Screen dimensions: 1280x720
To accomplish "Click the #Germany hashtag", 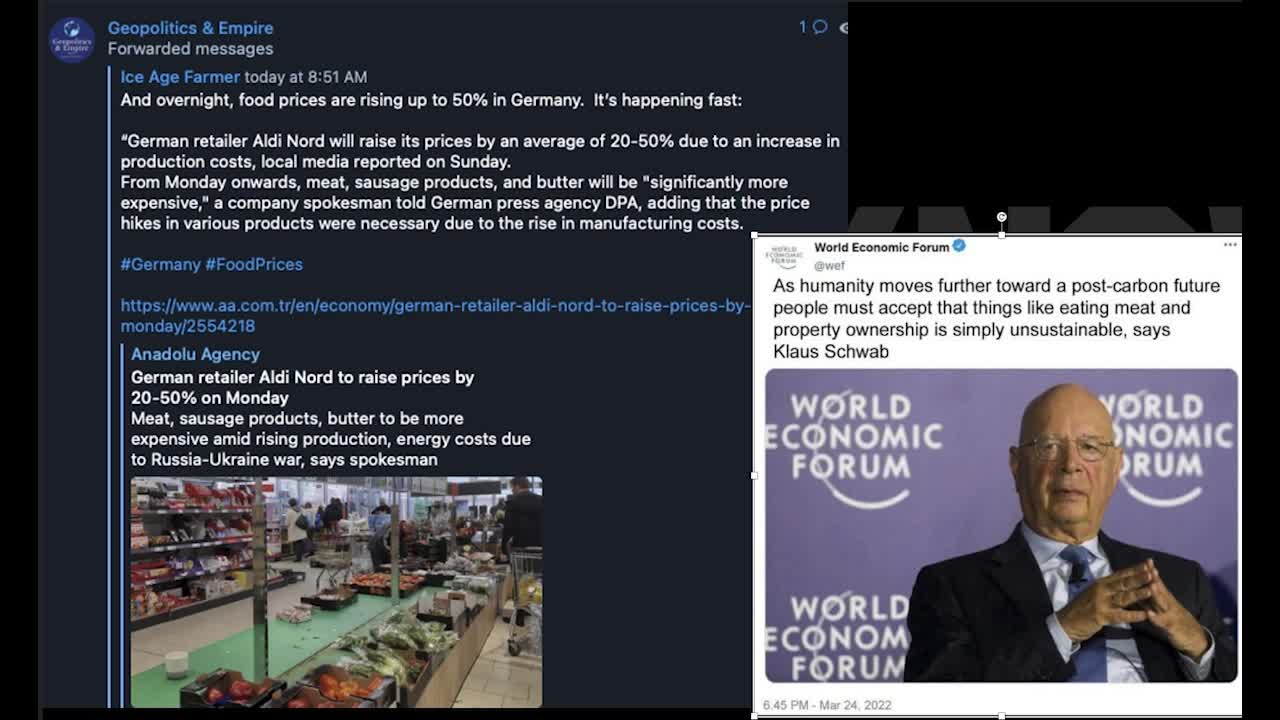I will (160, 264).
